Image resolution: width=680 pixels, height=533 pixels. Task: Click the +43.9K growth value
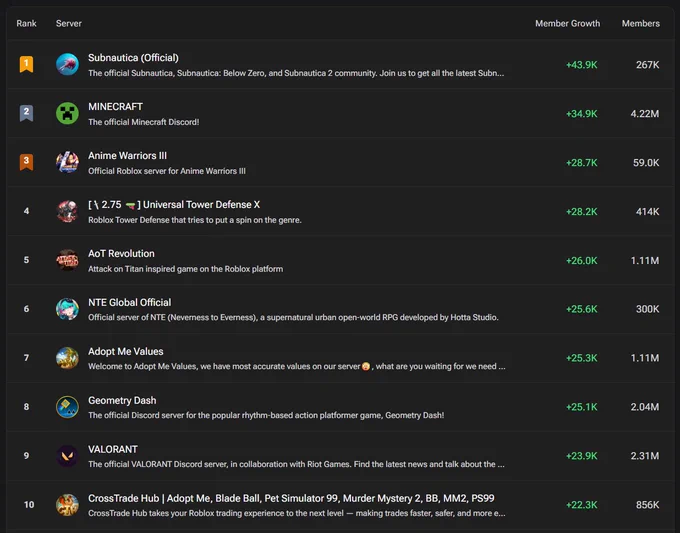click(x=582, y=65)
